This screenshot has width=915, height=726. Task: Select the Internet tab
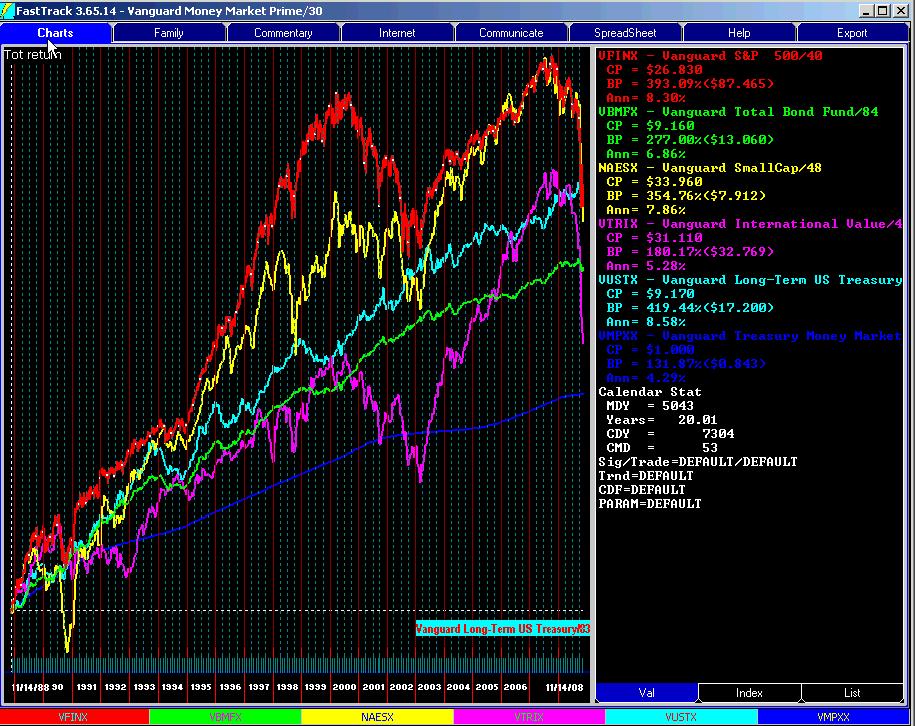(x=397, y=33)
